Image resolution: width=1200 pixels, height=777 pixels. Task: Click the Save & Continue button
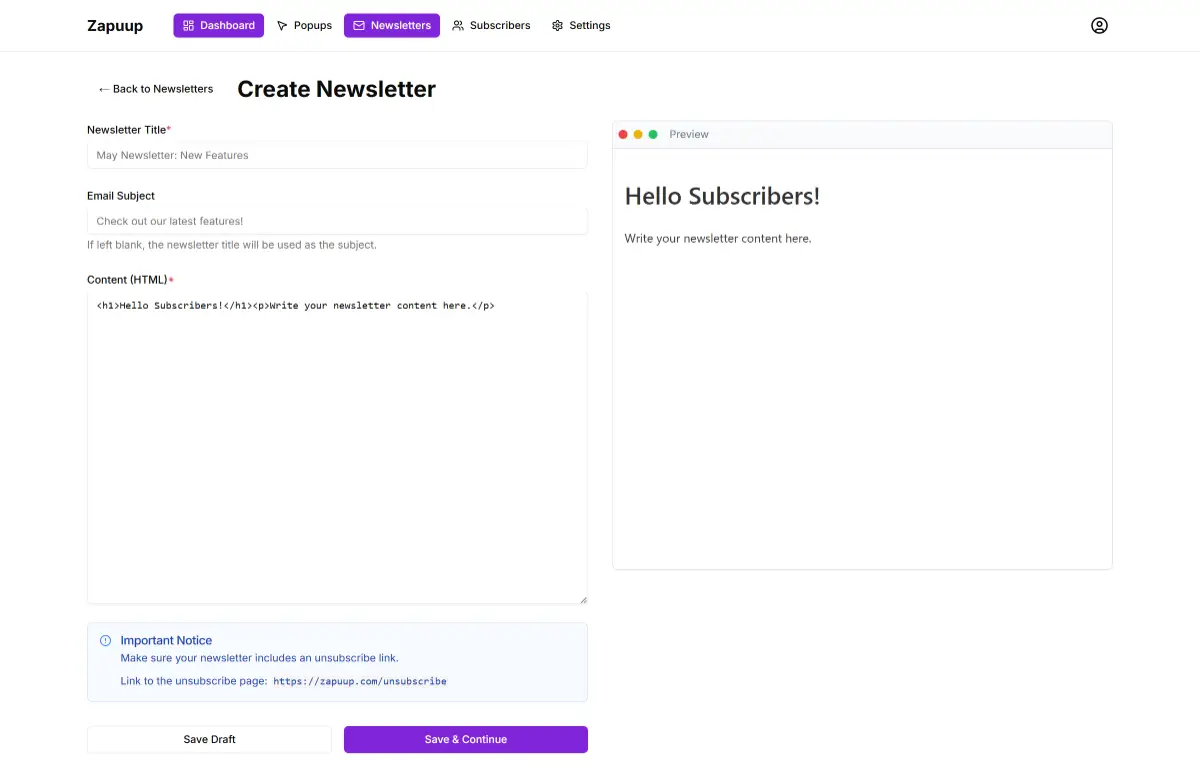click(x=465, y=739)
